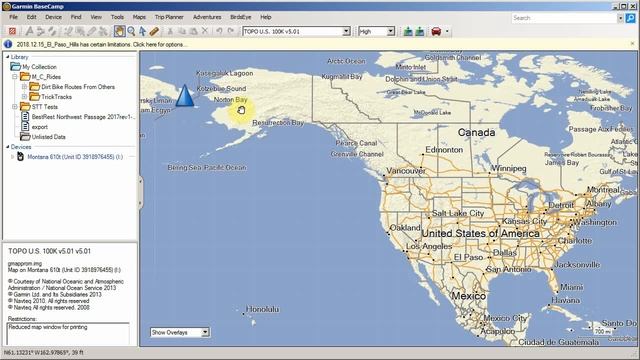The width and height of the screenshot is (640, 360).
Task: Open the View menu
Action: pos(96,17)
